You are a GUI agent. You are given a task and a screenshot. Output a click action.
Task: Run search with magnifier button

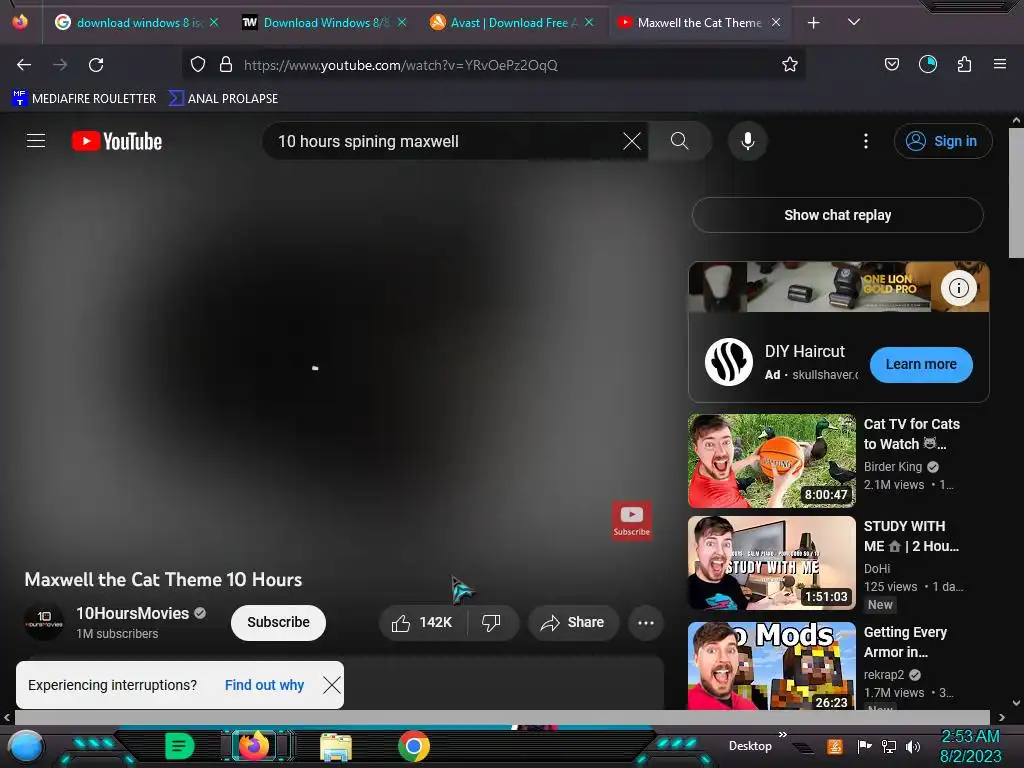679,141
